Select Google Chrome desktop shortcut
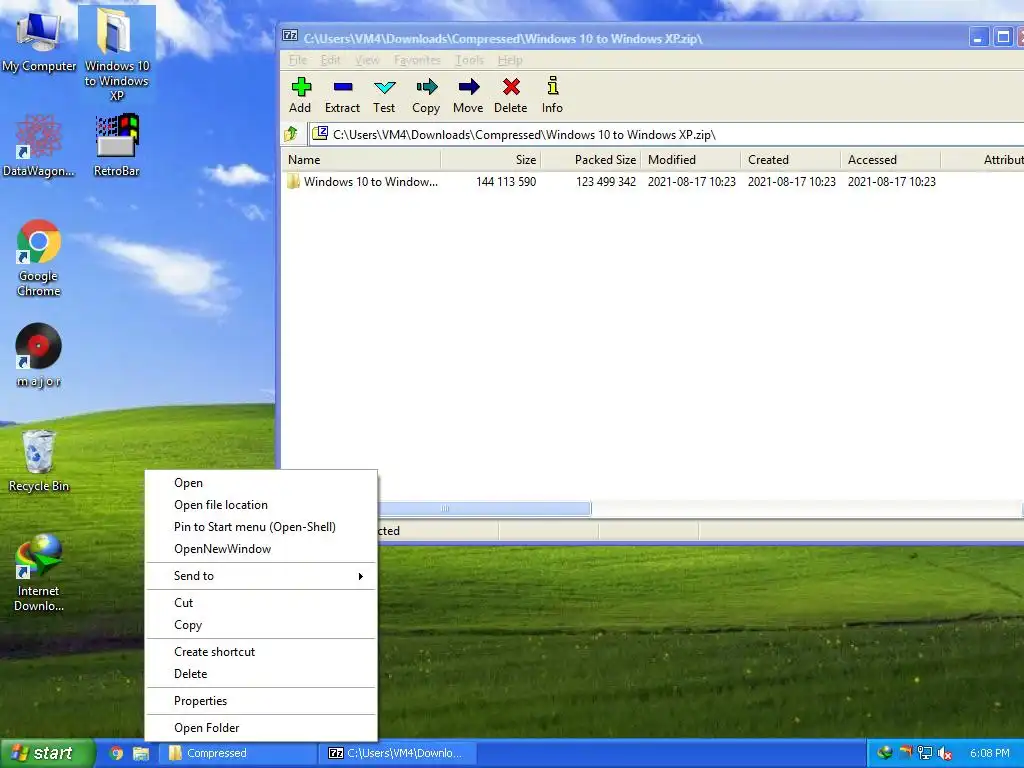Image resolution: width=1024 pixels, height=768 pixels. tap(39, 259)
